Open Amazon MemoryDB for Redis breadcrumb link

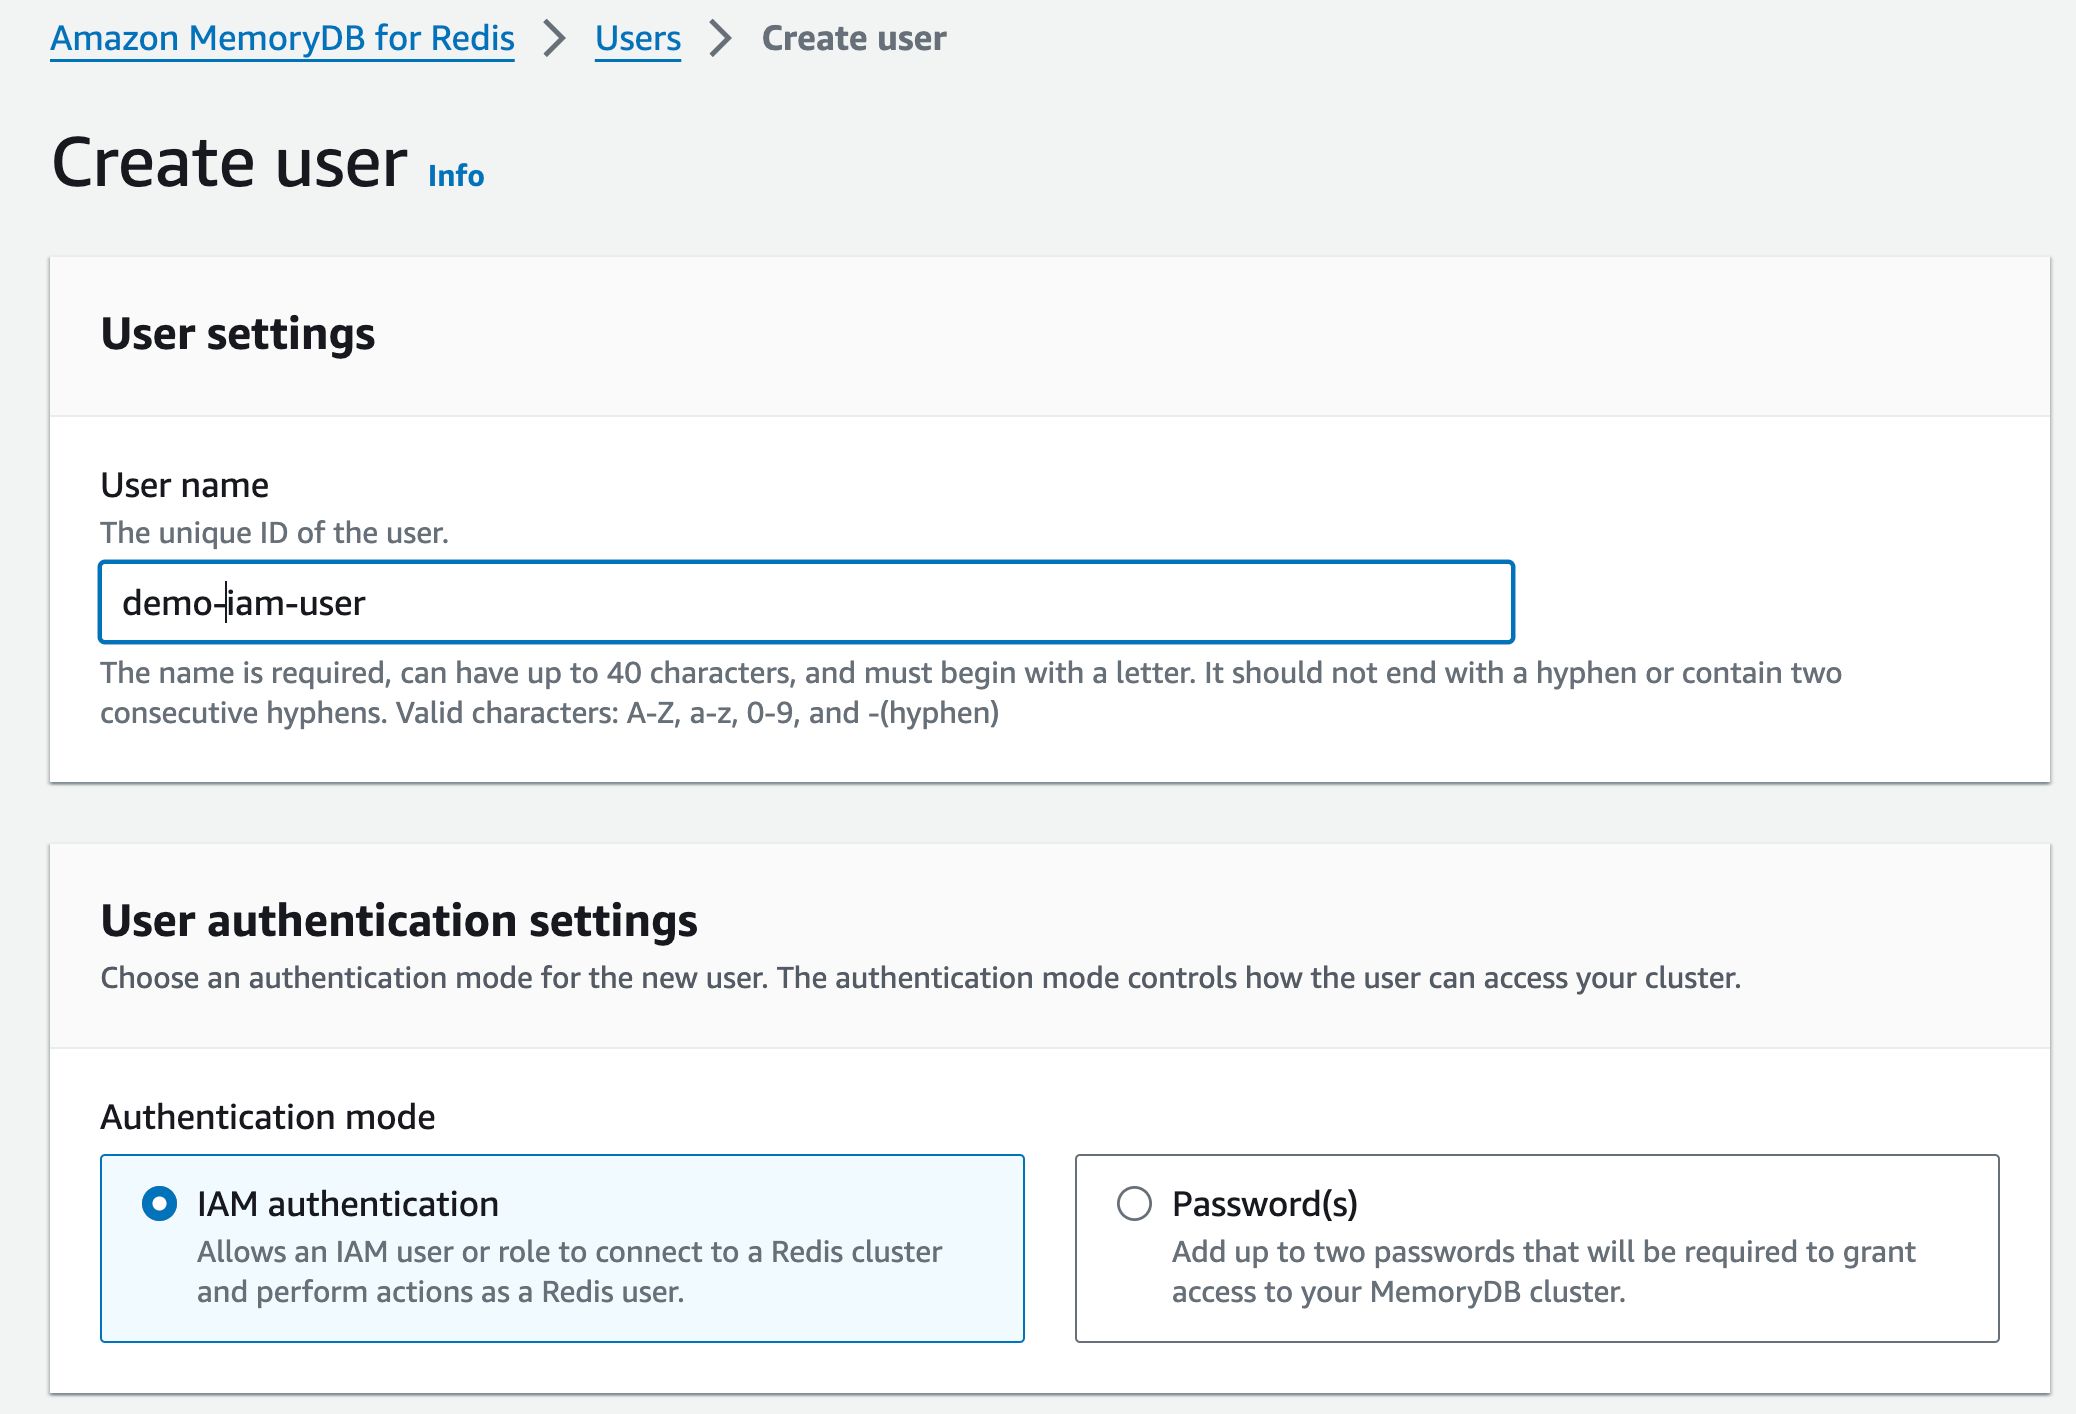(282, 38)
